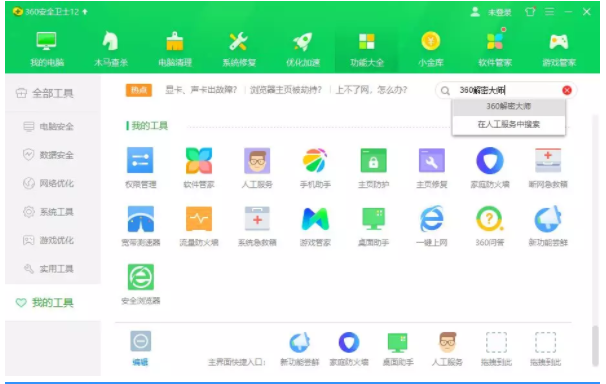The image size is (606, 384).
Task: Click the vertical scrollbar thumb
Action: (596, 345)
